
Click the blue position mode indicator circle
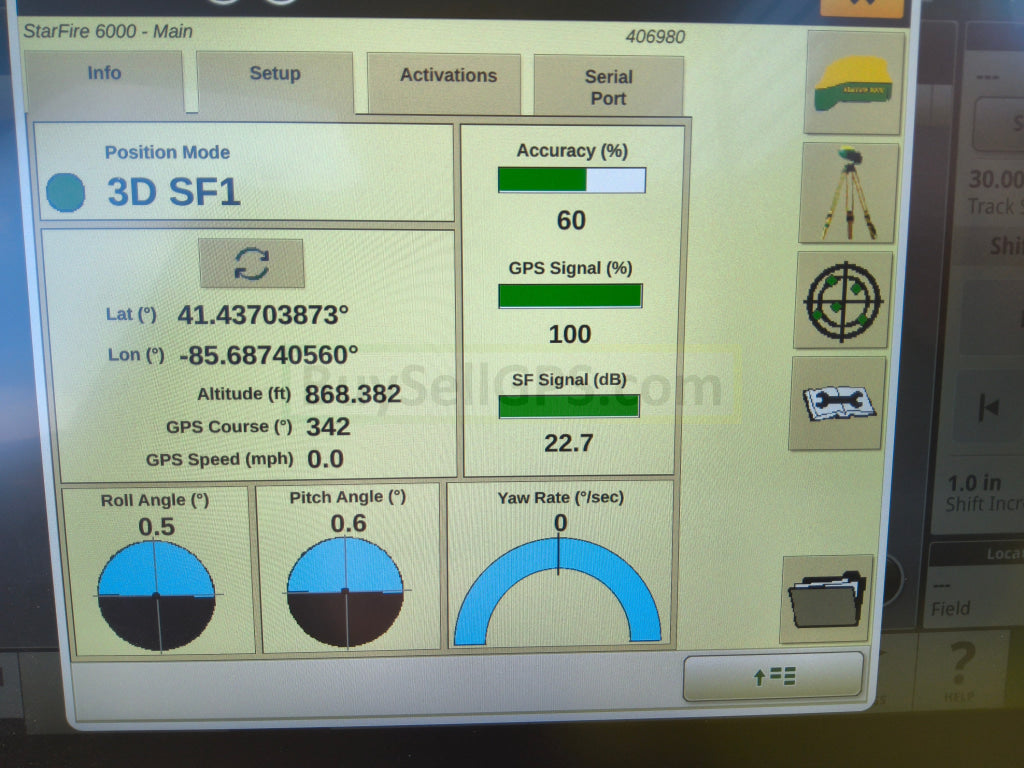65,193
